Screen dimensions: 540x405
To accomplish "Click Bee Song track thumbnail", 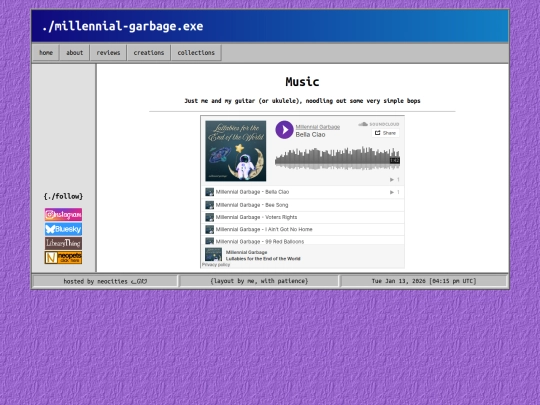I will pos(209,205).
